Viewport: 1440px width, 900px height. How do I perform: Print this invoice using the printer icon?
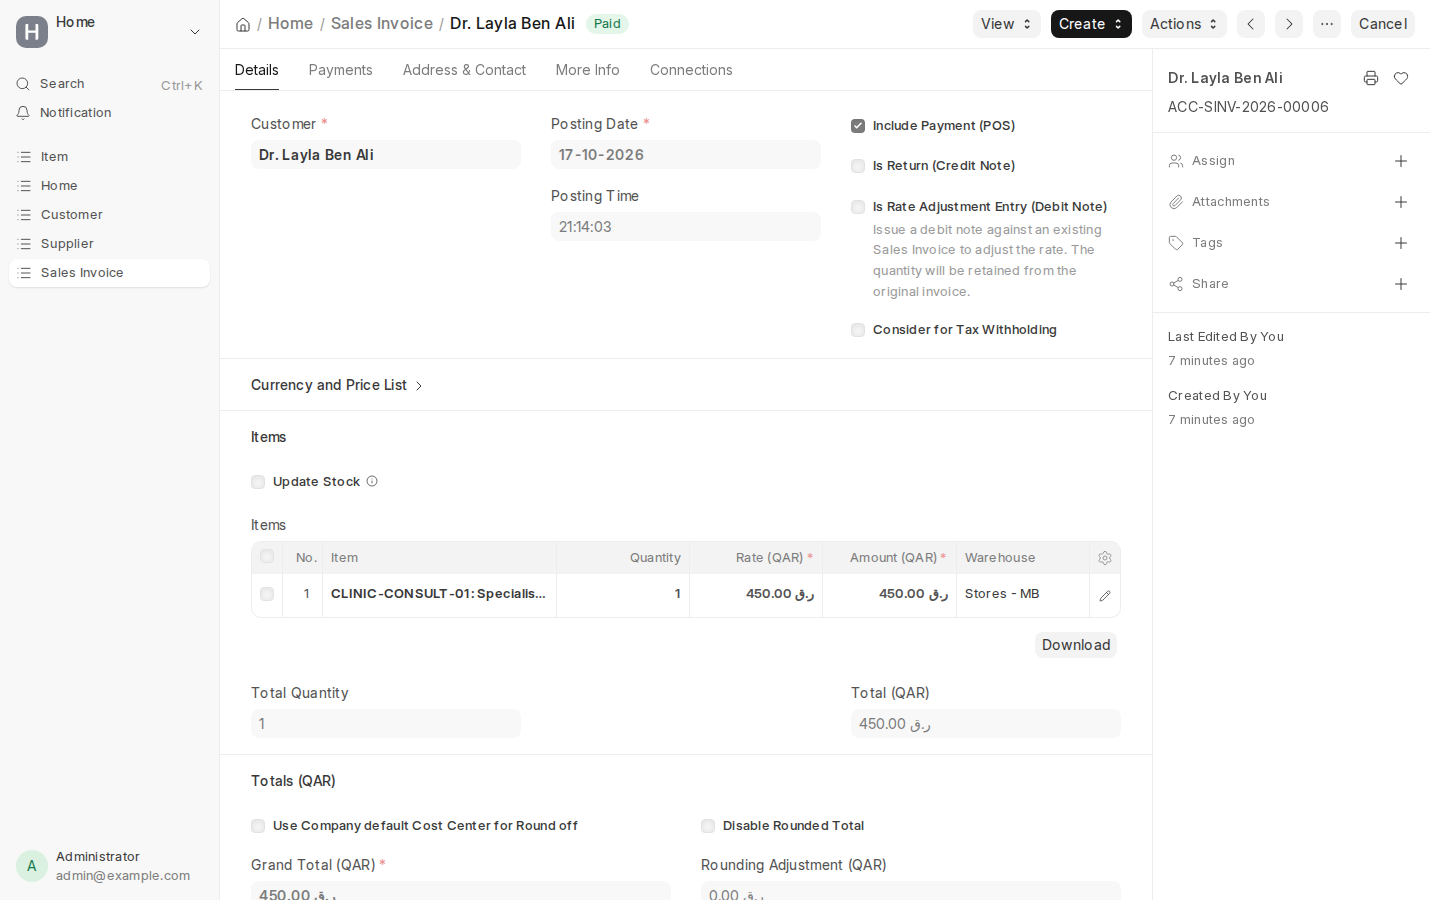pyautogui.click(x=1371, y=78)
